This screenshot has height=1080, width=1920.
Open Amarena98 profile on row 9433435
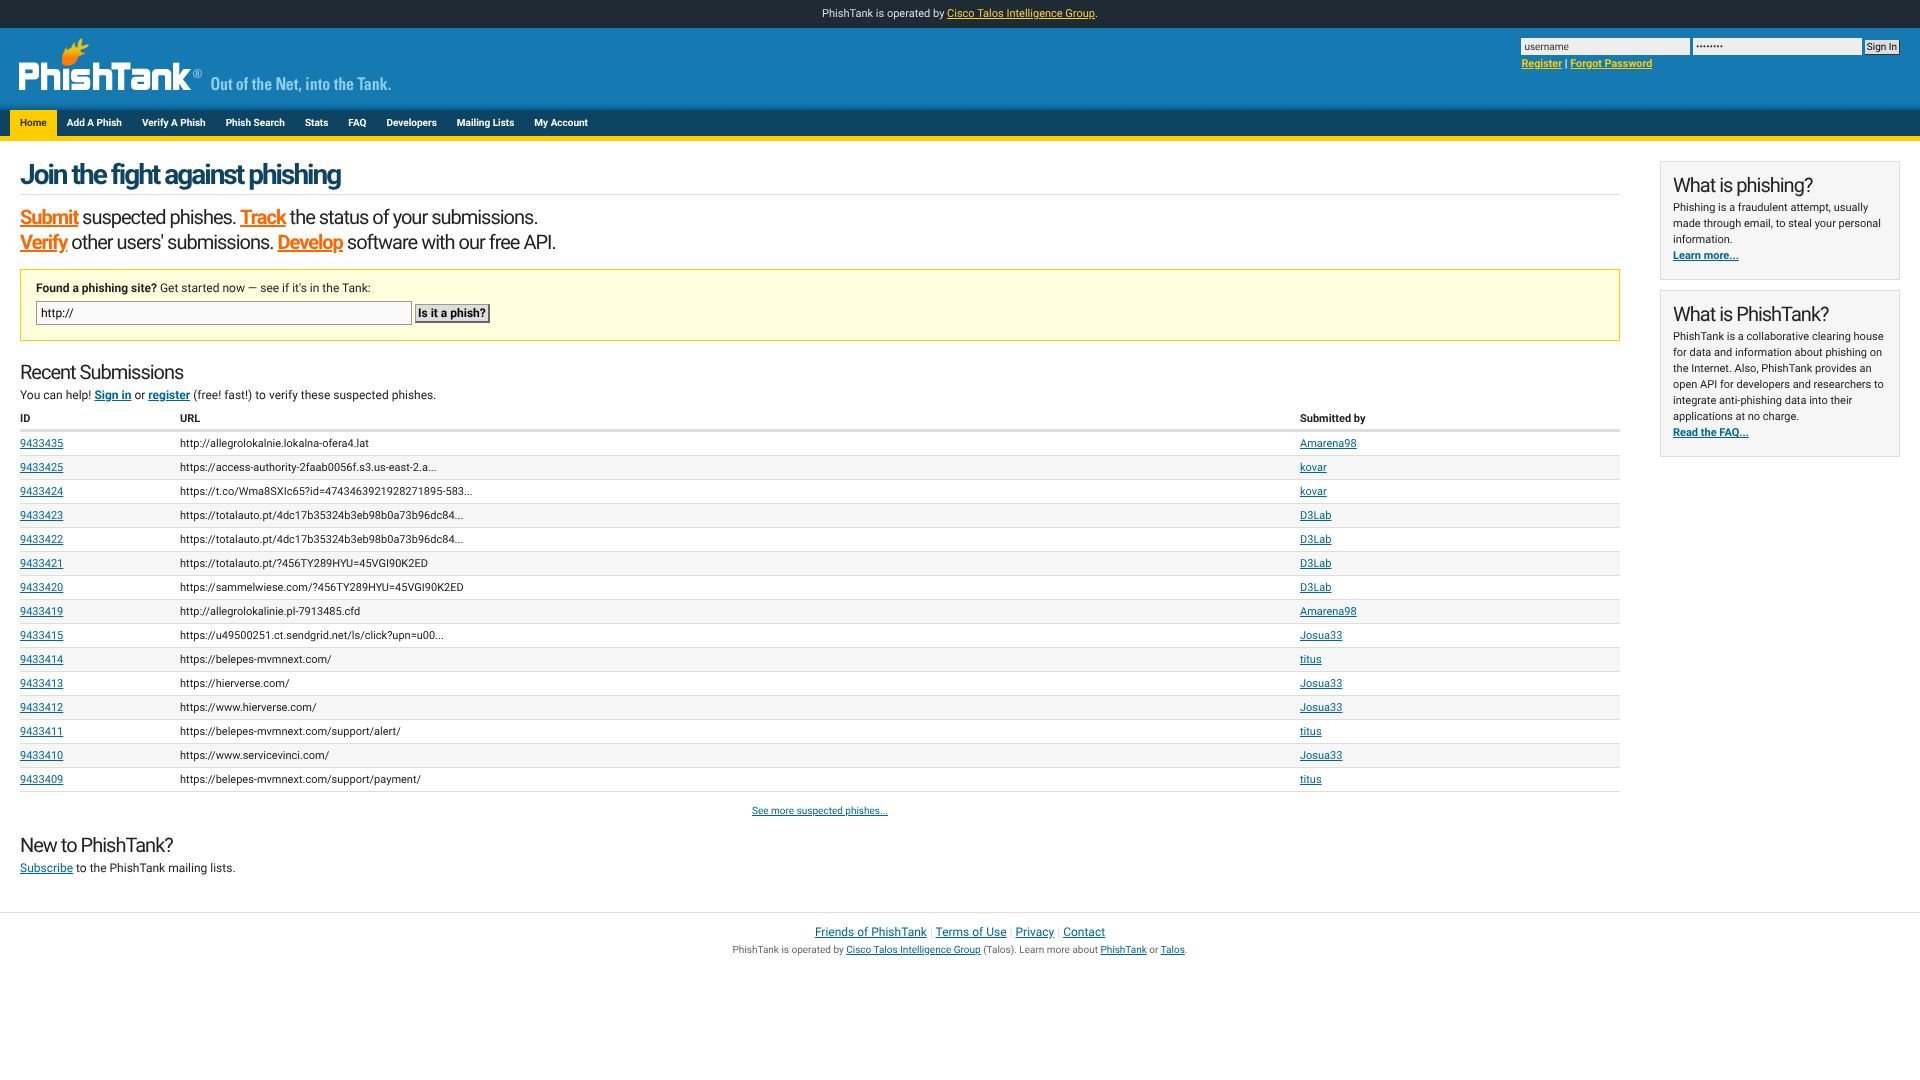coord(1328,444)
